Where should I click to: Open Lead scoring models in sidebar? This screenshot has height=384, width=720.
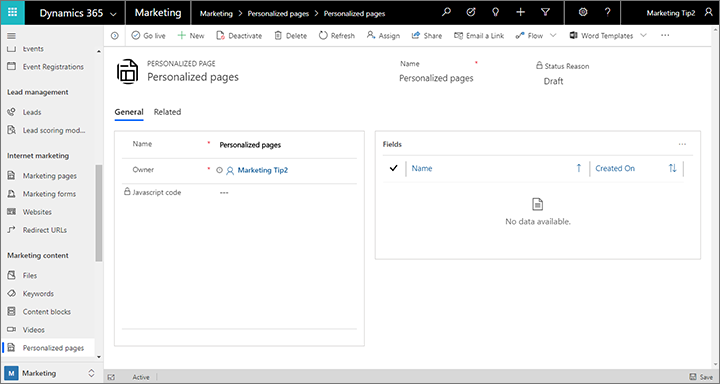coord(47,130)
